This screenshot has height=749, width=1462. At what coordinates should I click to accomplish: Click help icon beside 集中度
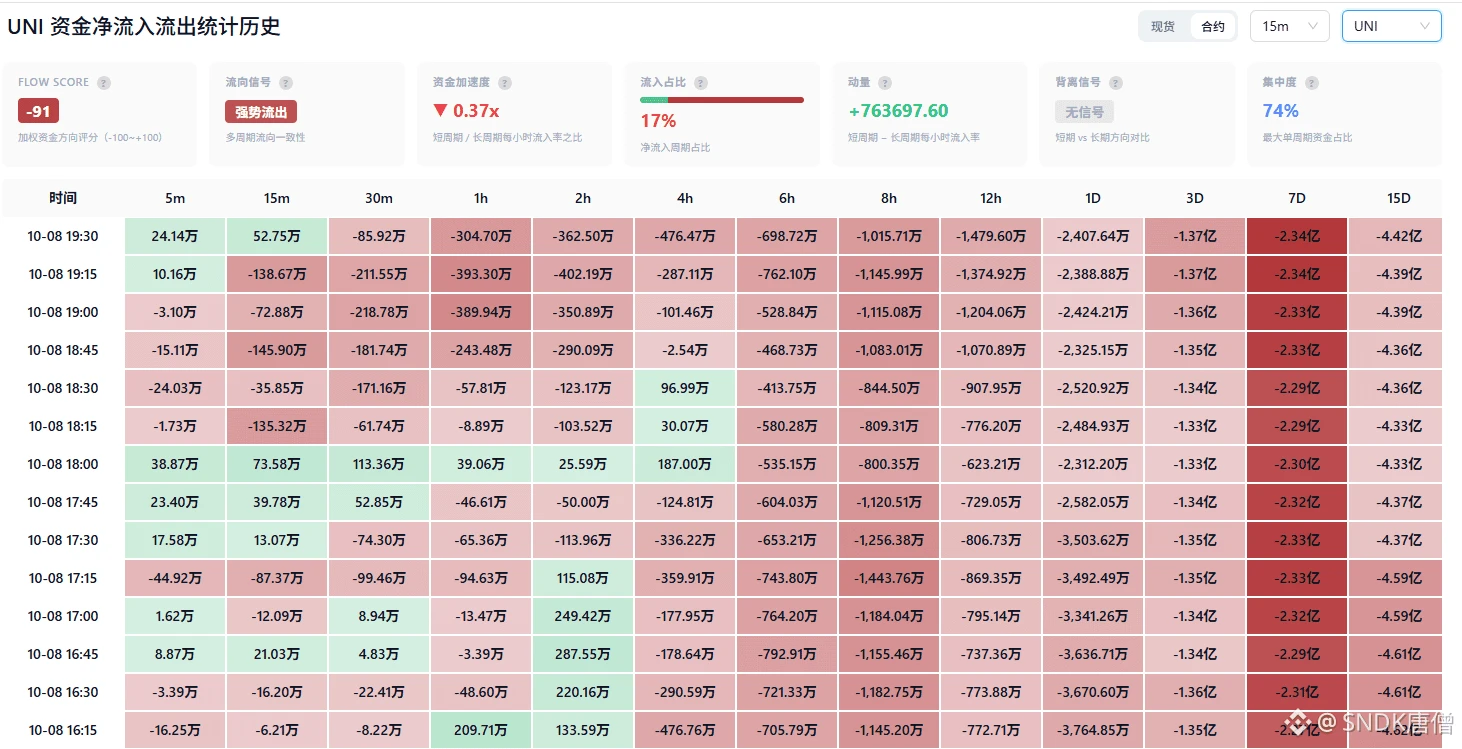pyautogui.click(x=1311, y=83)
